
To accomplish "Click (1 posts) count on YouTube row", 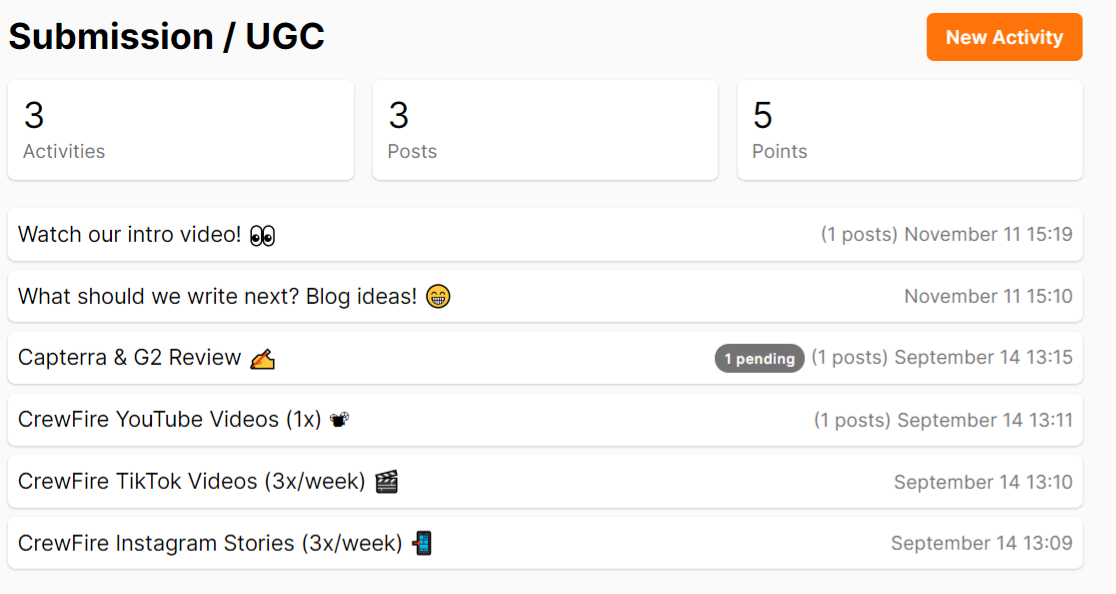I will 852,420.
